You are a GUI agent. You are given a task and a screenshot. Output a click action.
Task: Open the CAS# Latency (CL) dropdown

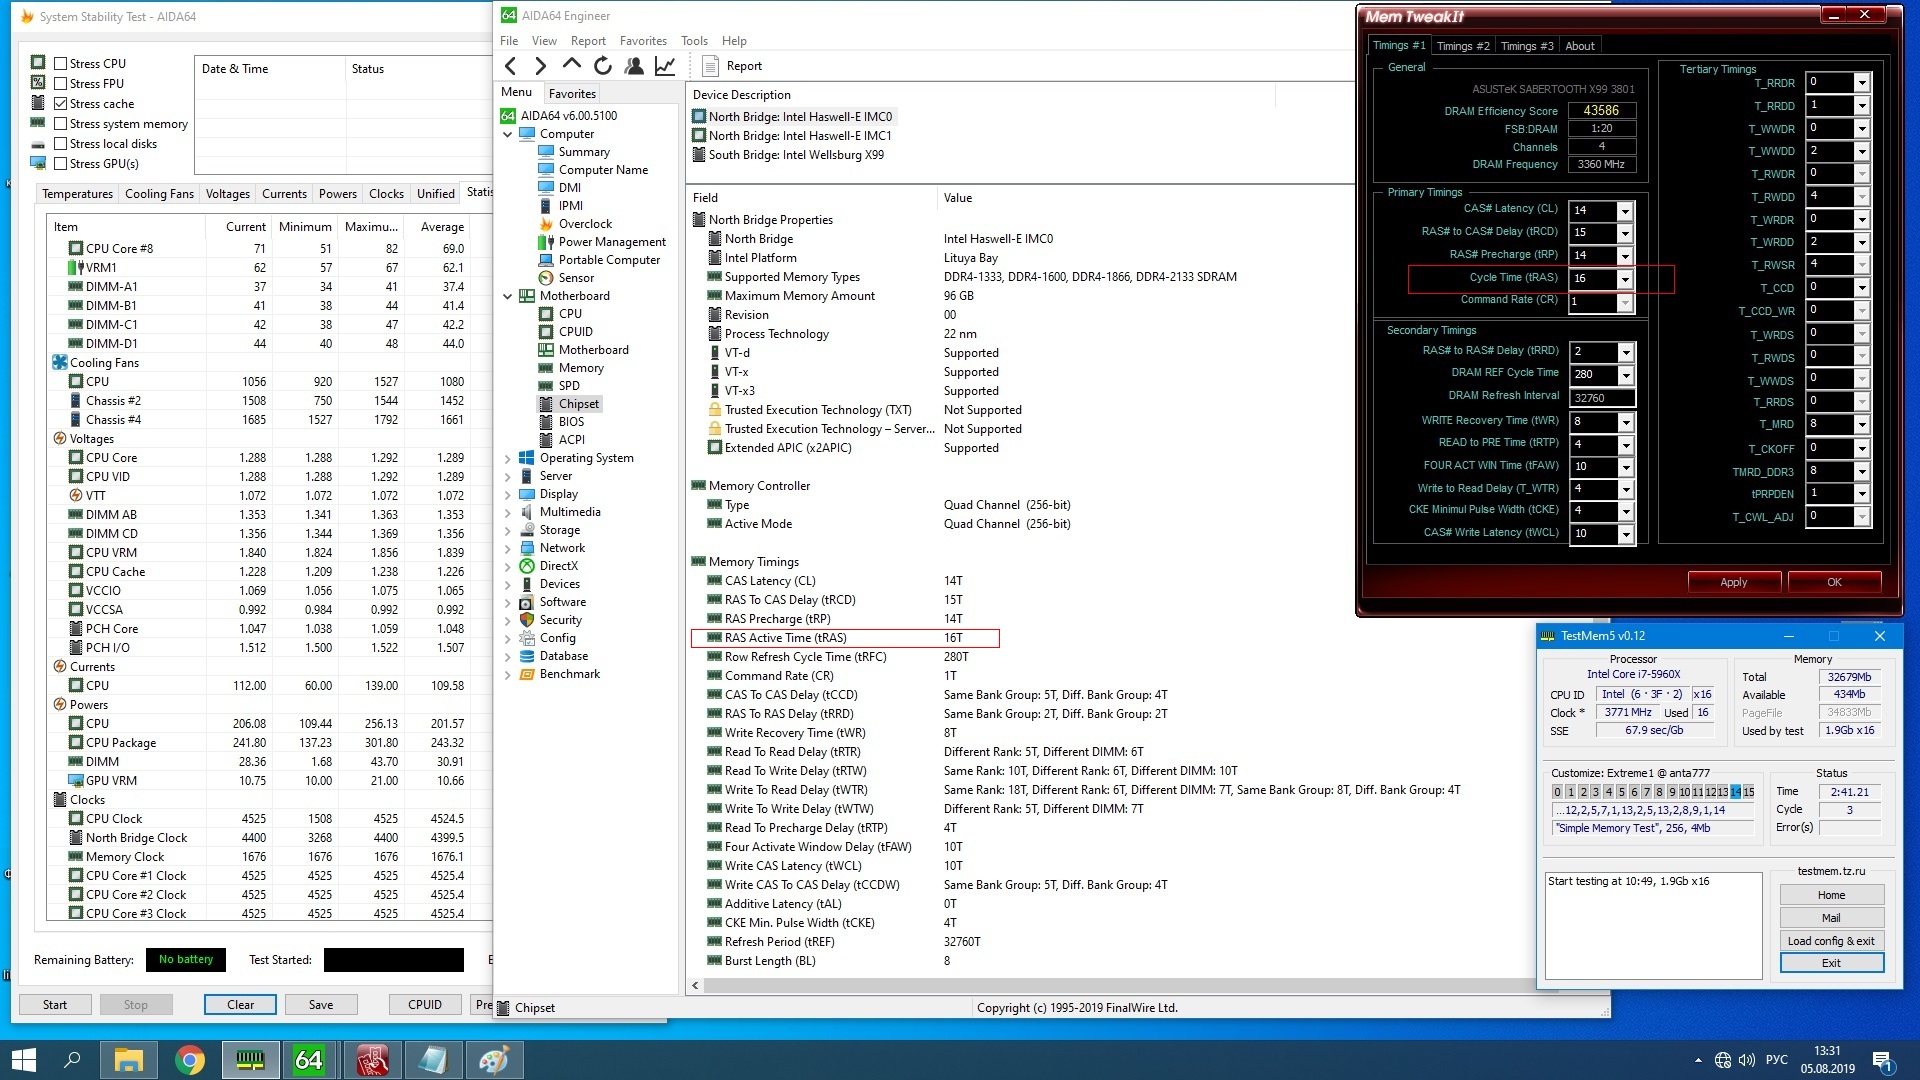coord(1625,211)
